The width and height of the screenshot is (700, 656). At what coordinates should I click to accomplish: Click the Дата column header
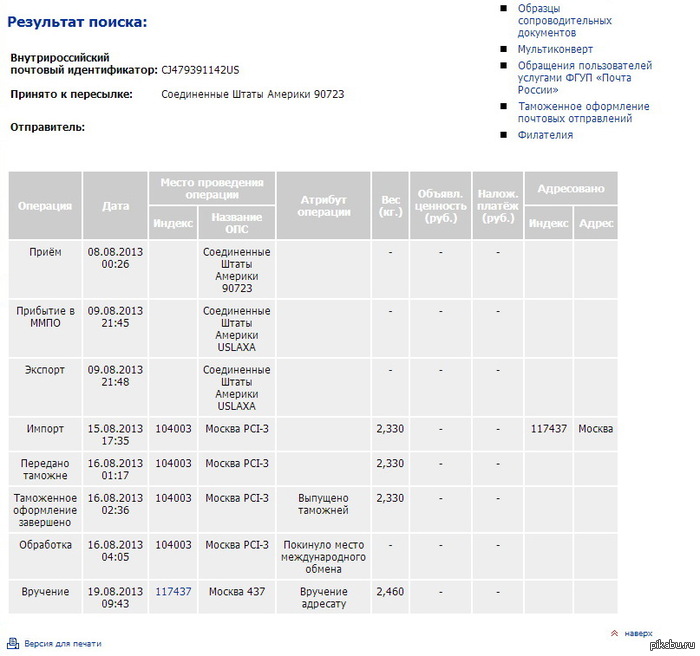pos(116,205)
